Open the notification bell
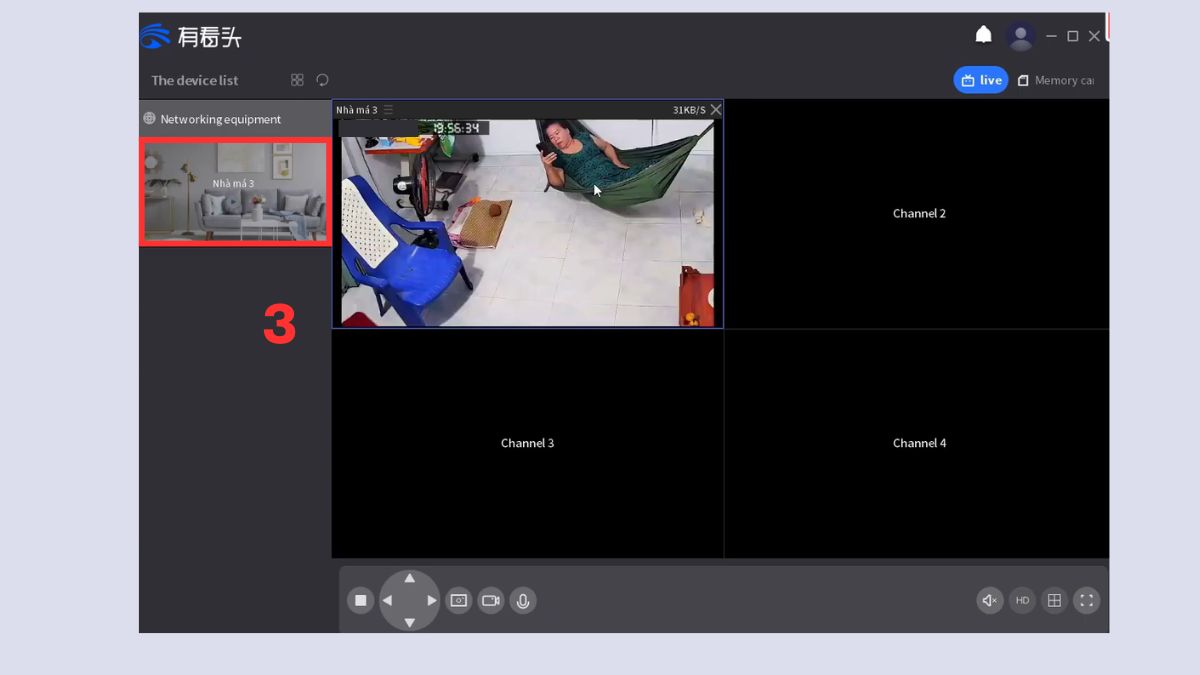 [x=983, y=36]
